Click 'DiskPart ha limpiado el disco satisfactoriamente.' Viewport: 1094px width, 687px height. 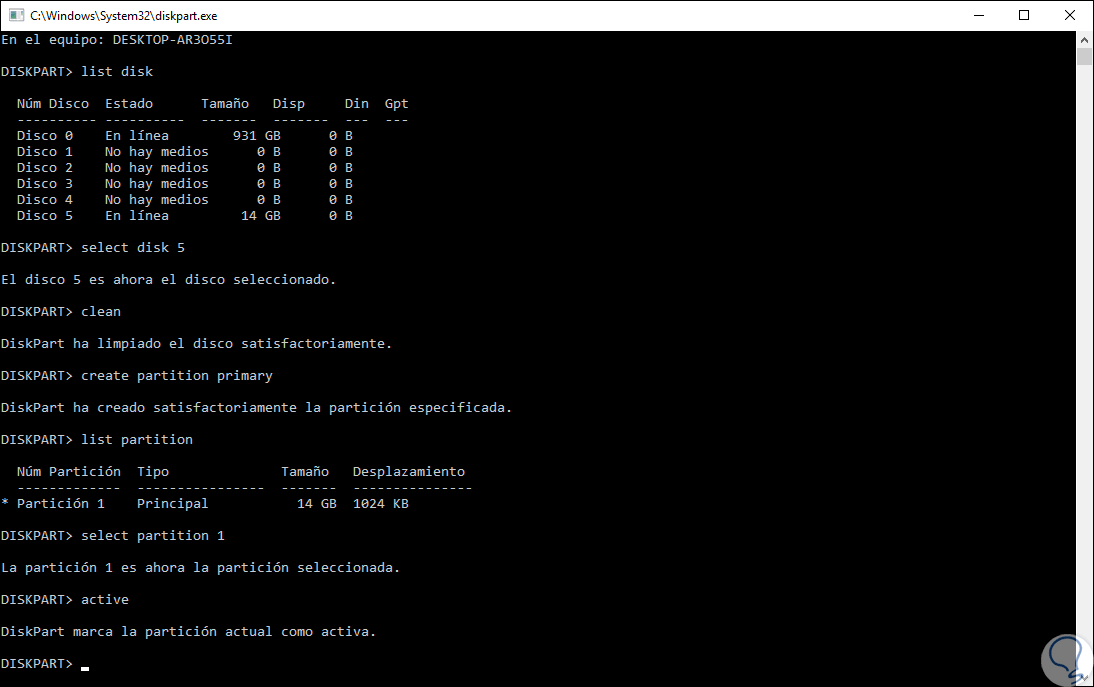point(196,344)
